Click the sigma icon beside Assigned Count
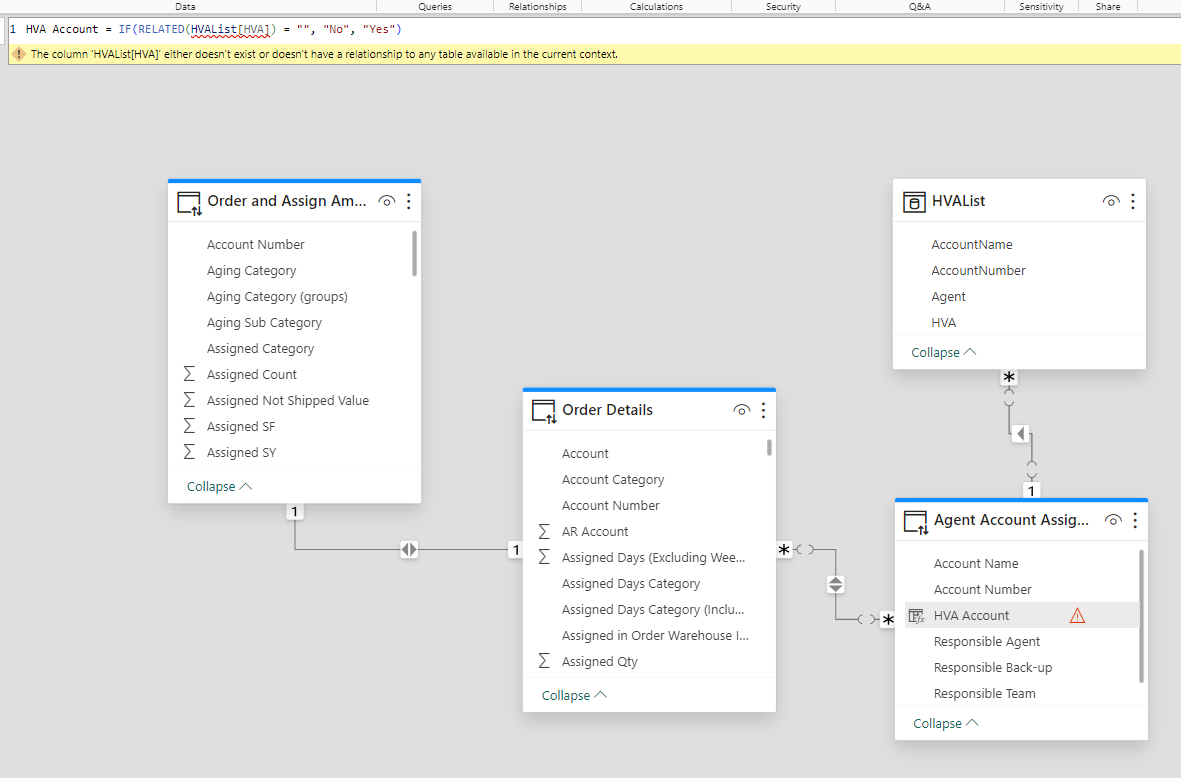Screen dimensions: 1181x778 [x=189, y=374]
